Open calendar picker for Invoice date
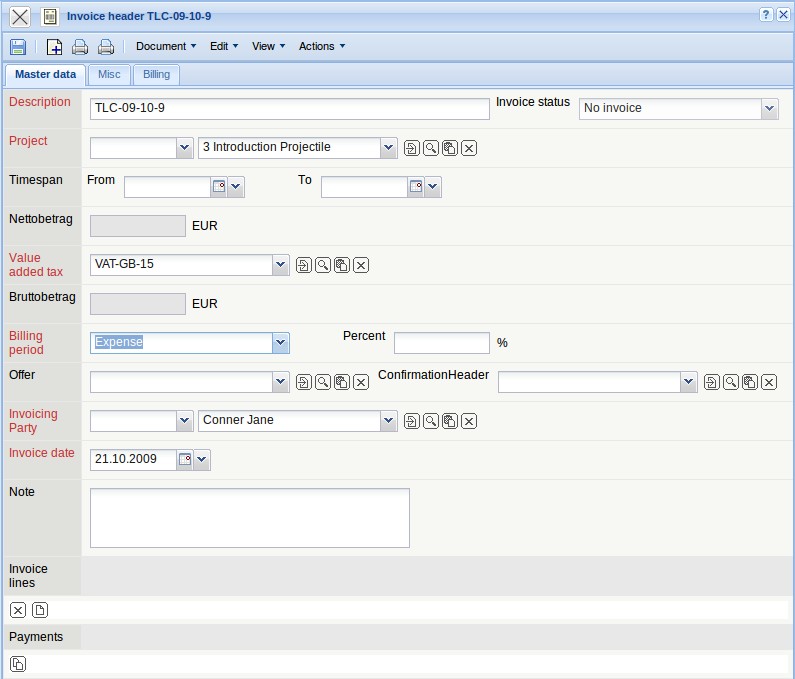 point(184,460)
